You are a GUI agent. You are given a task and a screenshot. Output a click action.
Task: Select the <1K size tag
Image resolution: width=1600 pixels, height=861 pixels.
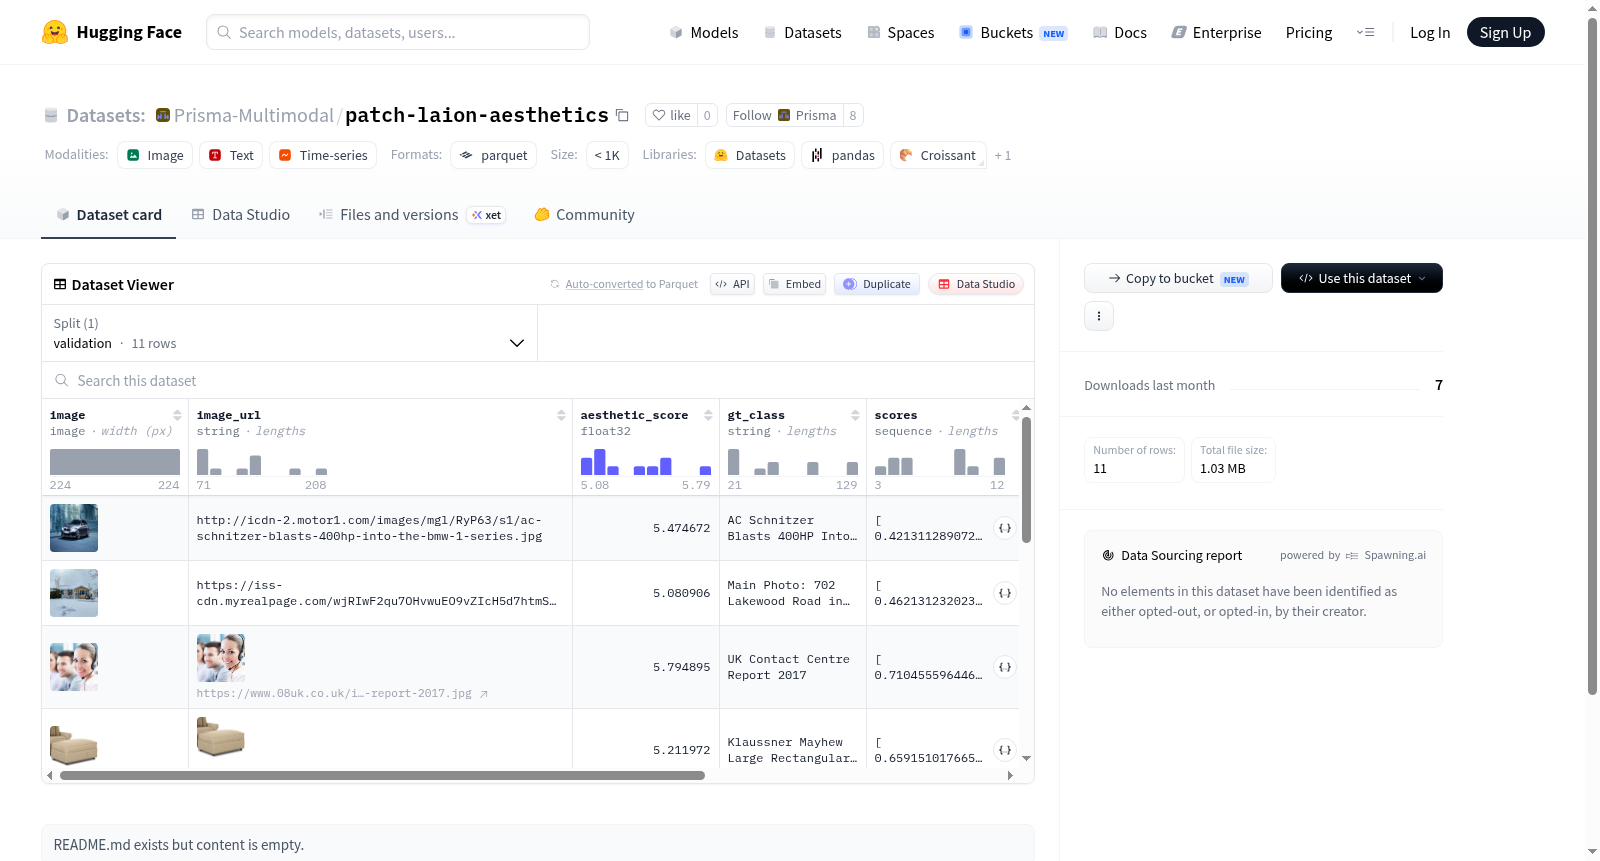[x=607, y=155]
